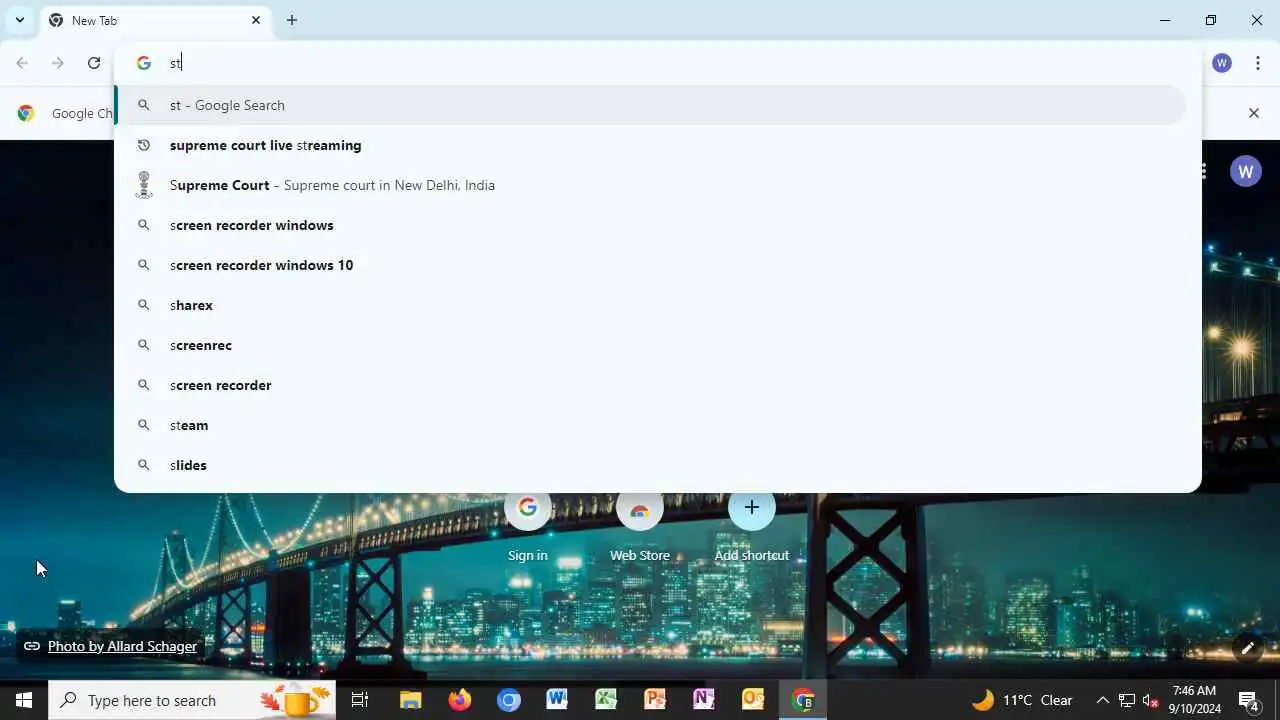Launch Word from taskbar
The image size is (1280, 720).
[x=557, y=700]
